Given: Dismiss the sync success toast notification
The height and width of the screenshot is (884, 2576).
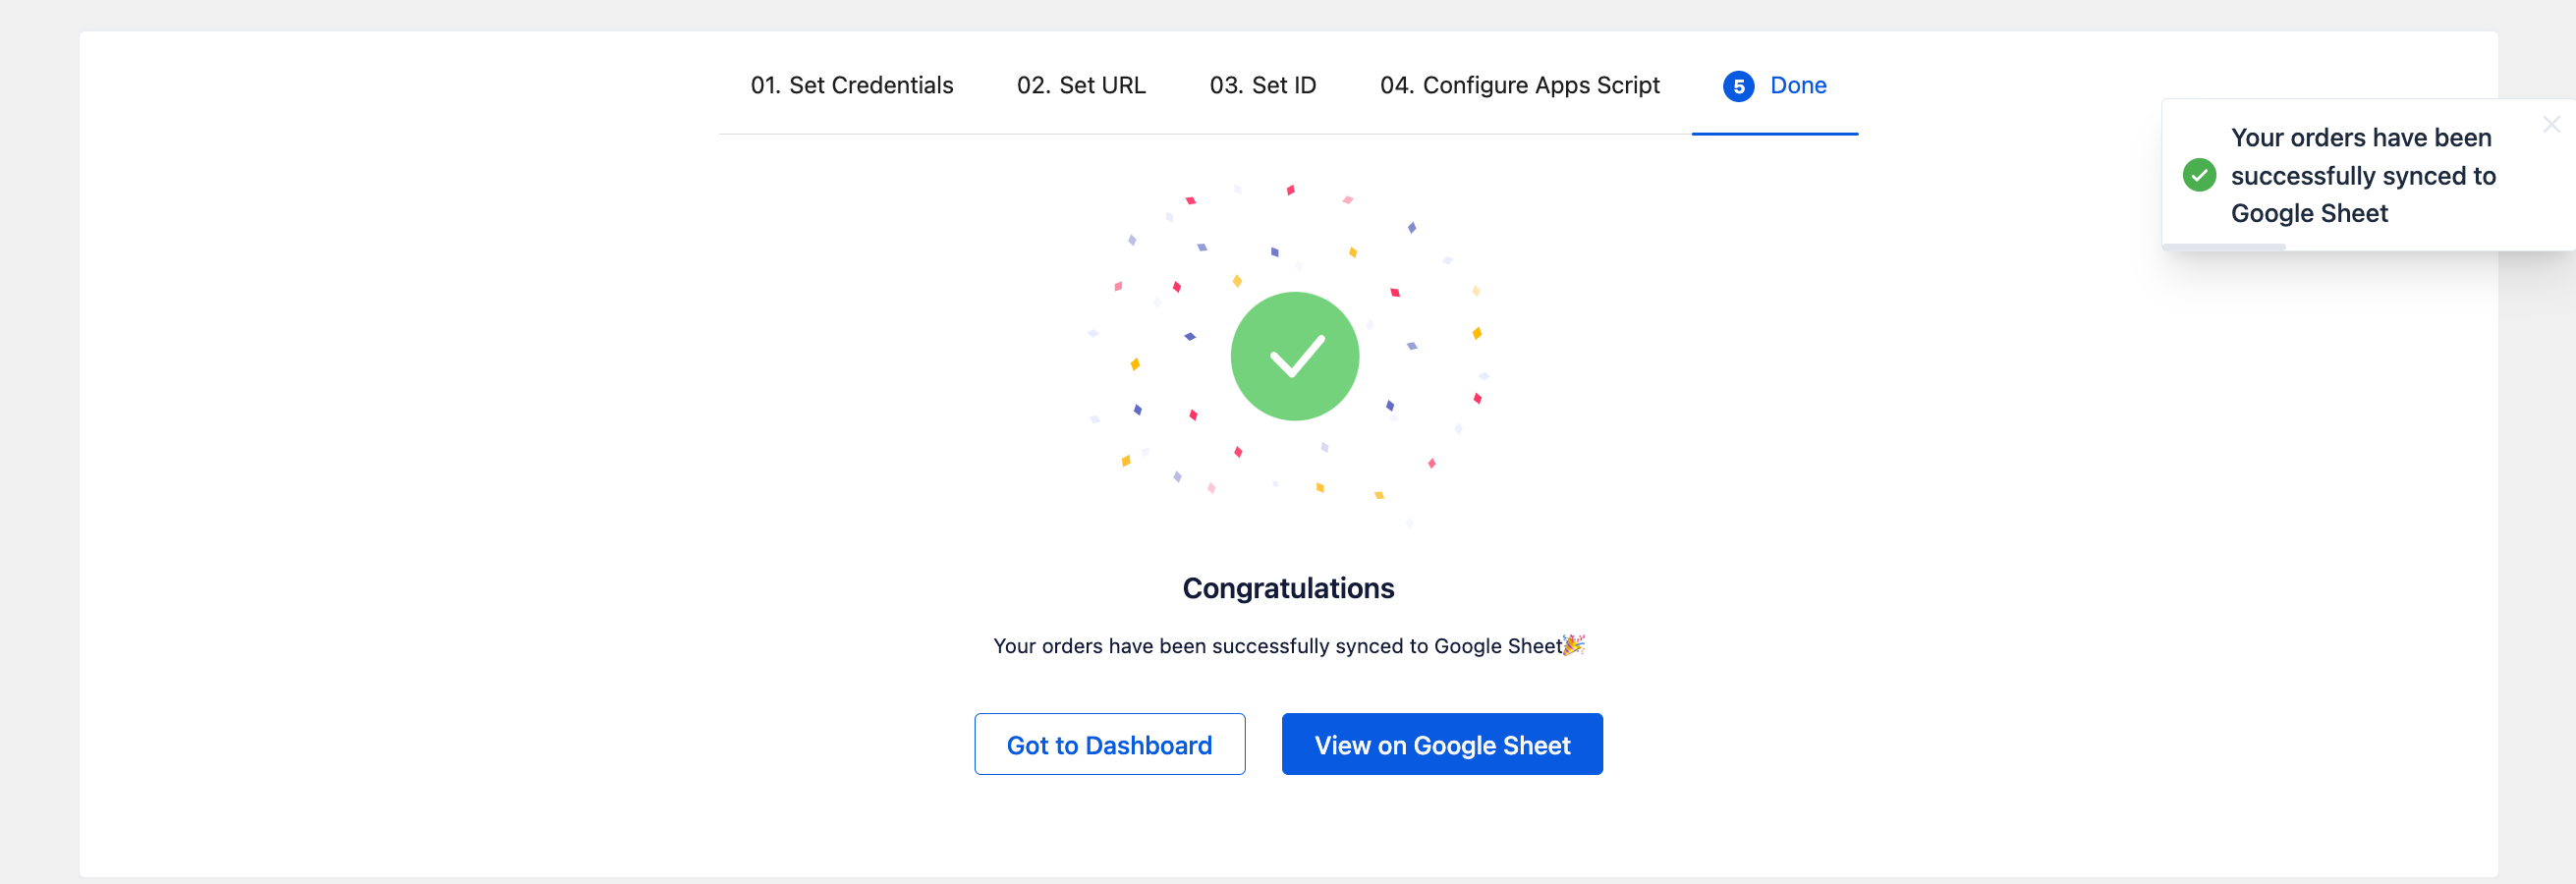Looking at the screenshot, I should tap(2551, 124).
